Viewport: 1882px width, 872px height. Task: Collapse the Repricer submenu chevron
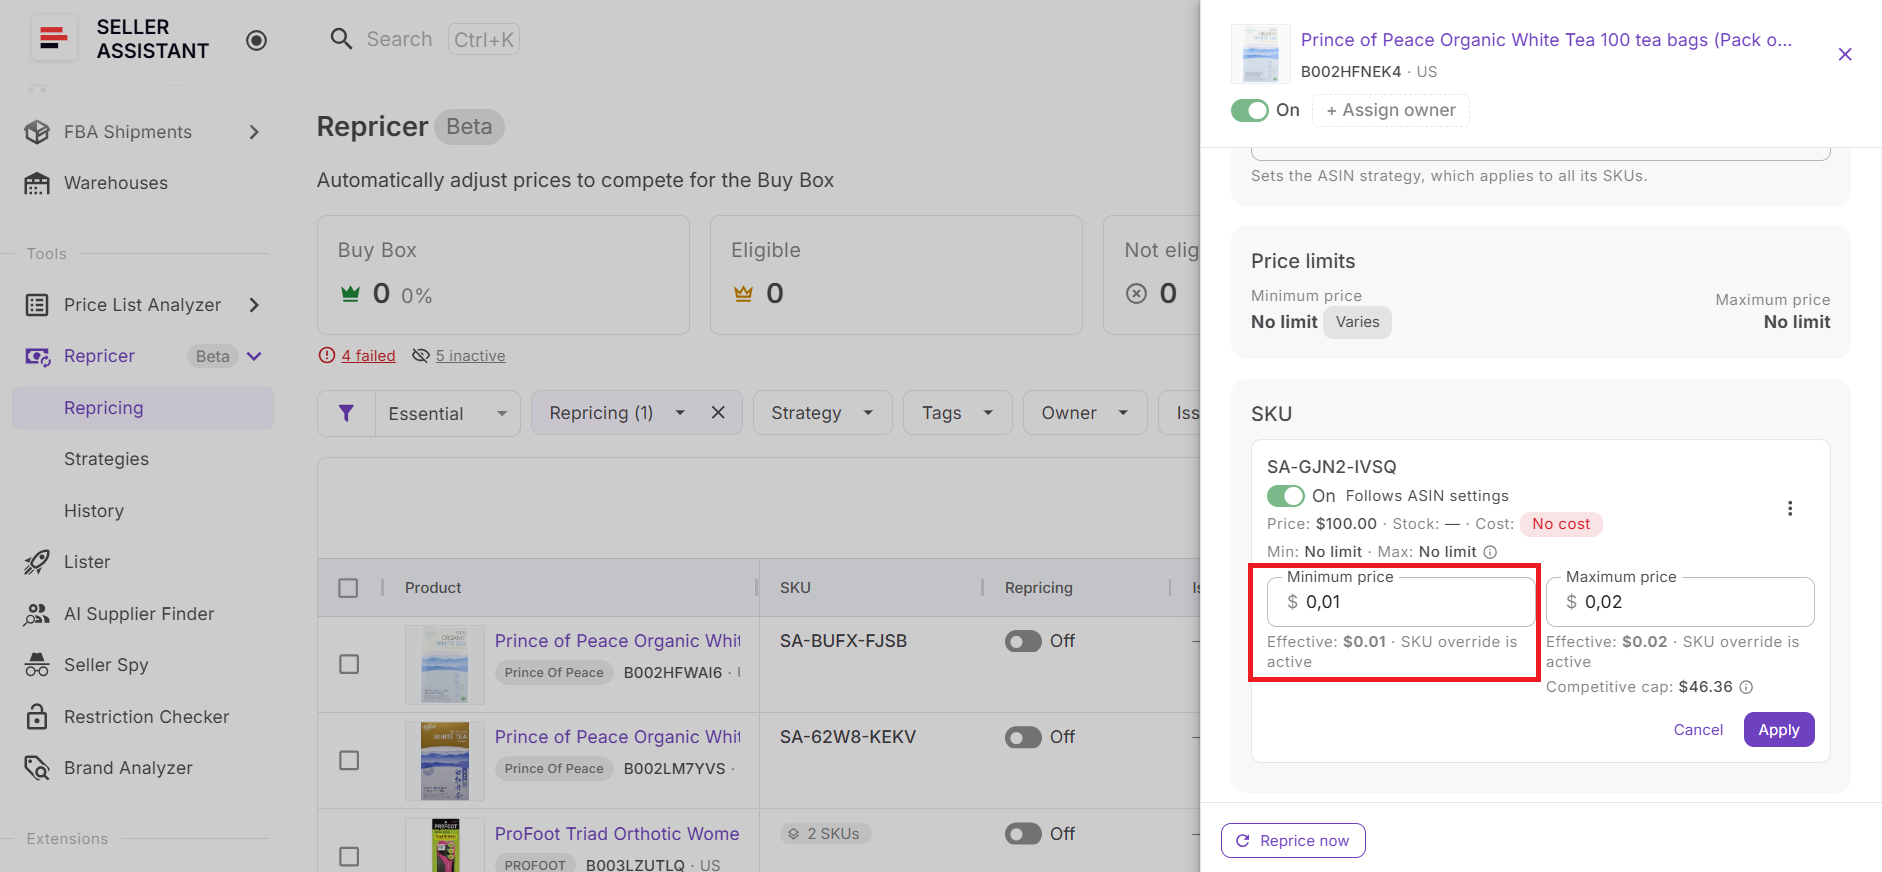click(x=254, y=356)
